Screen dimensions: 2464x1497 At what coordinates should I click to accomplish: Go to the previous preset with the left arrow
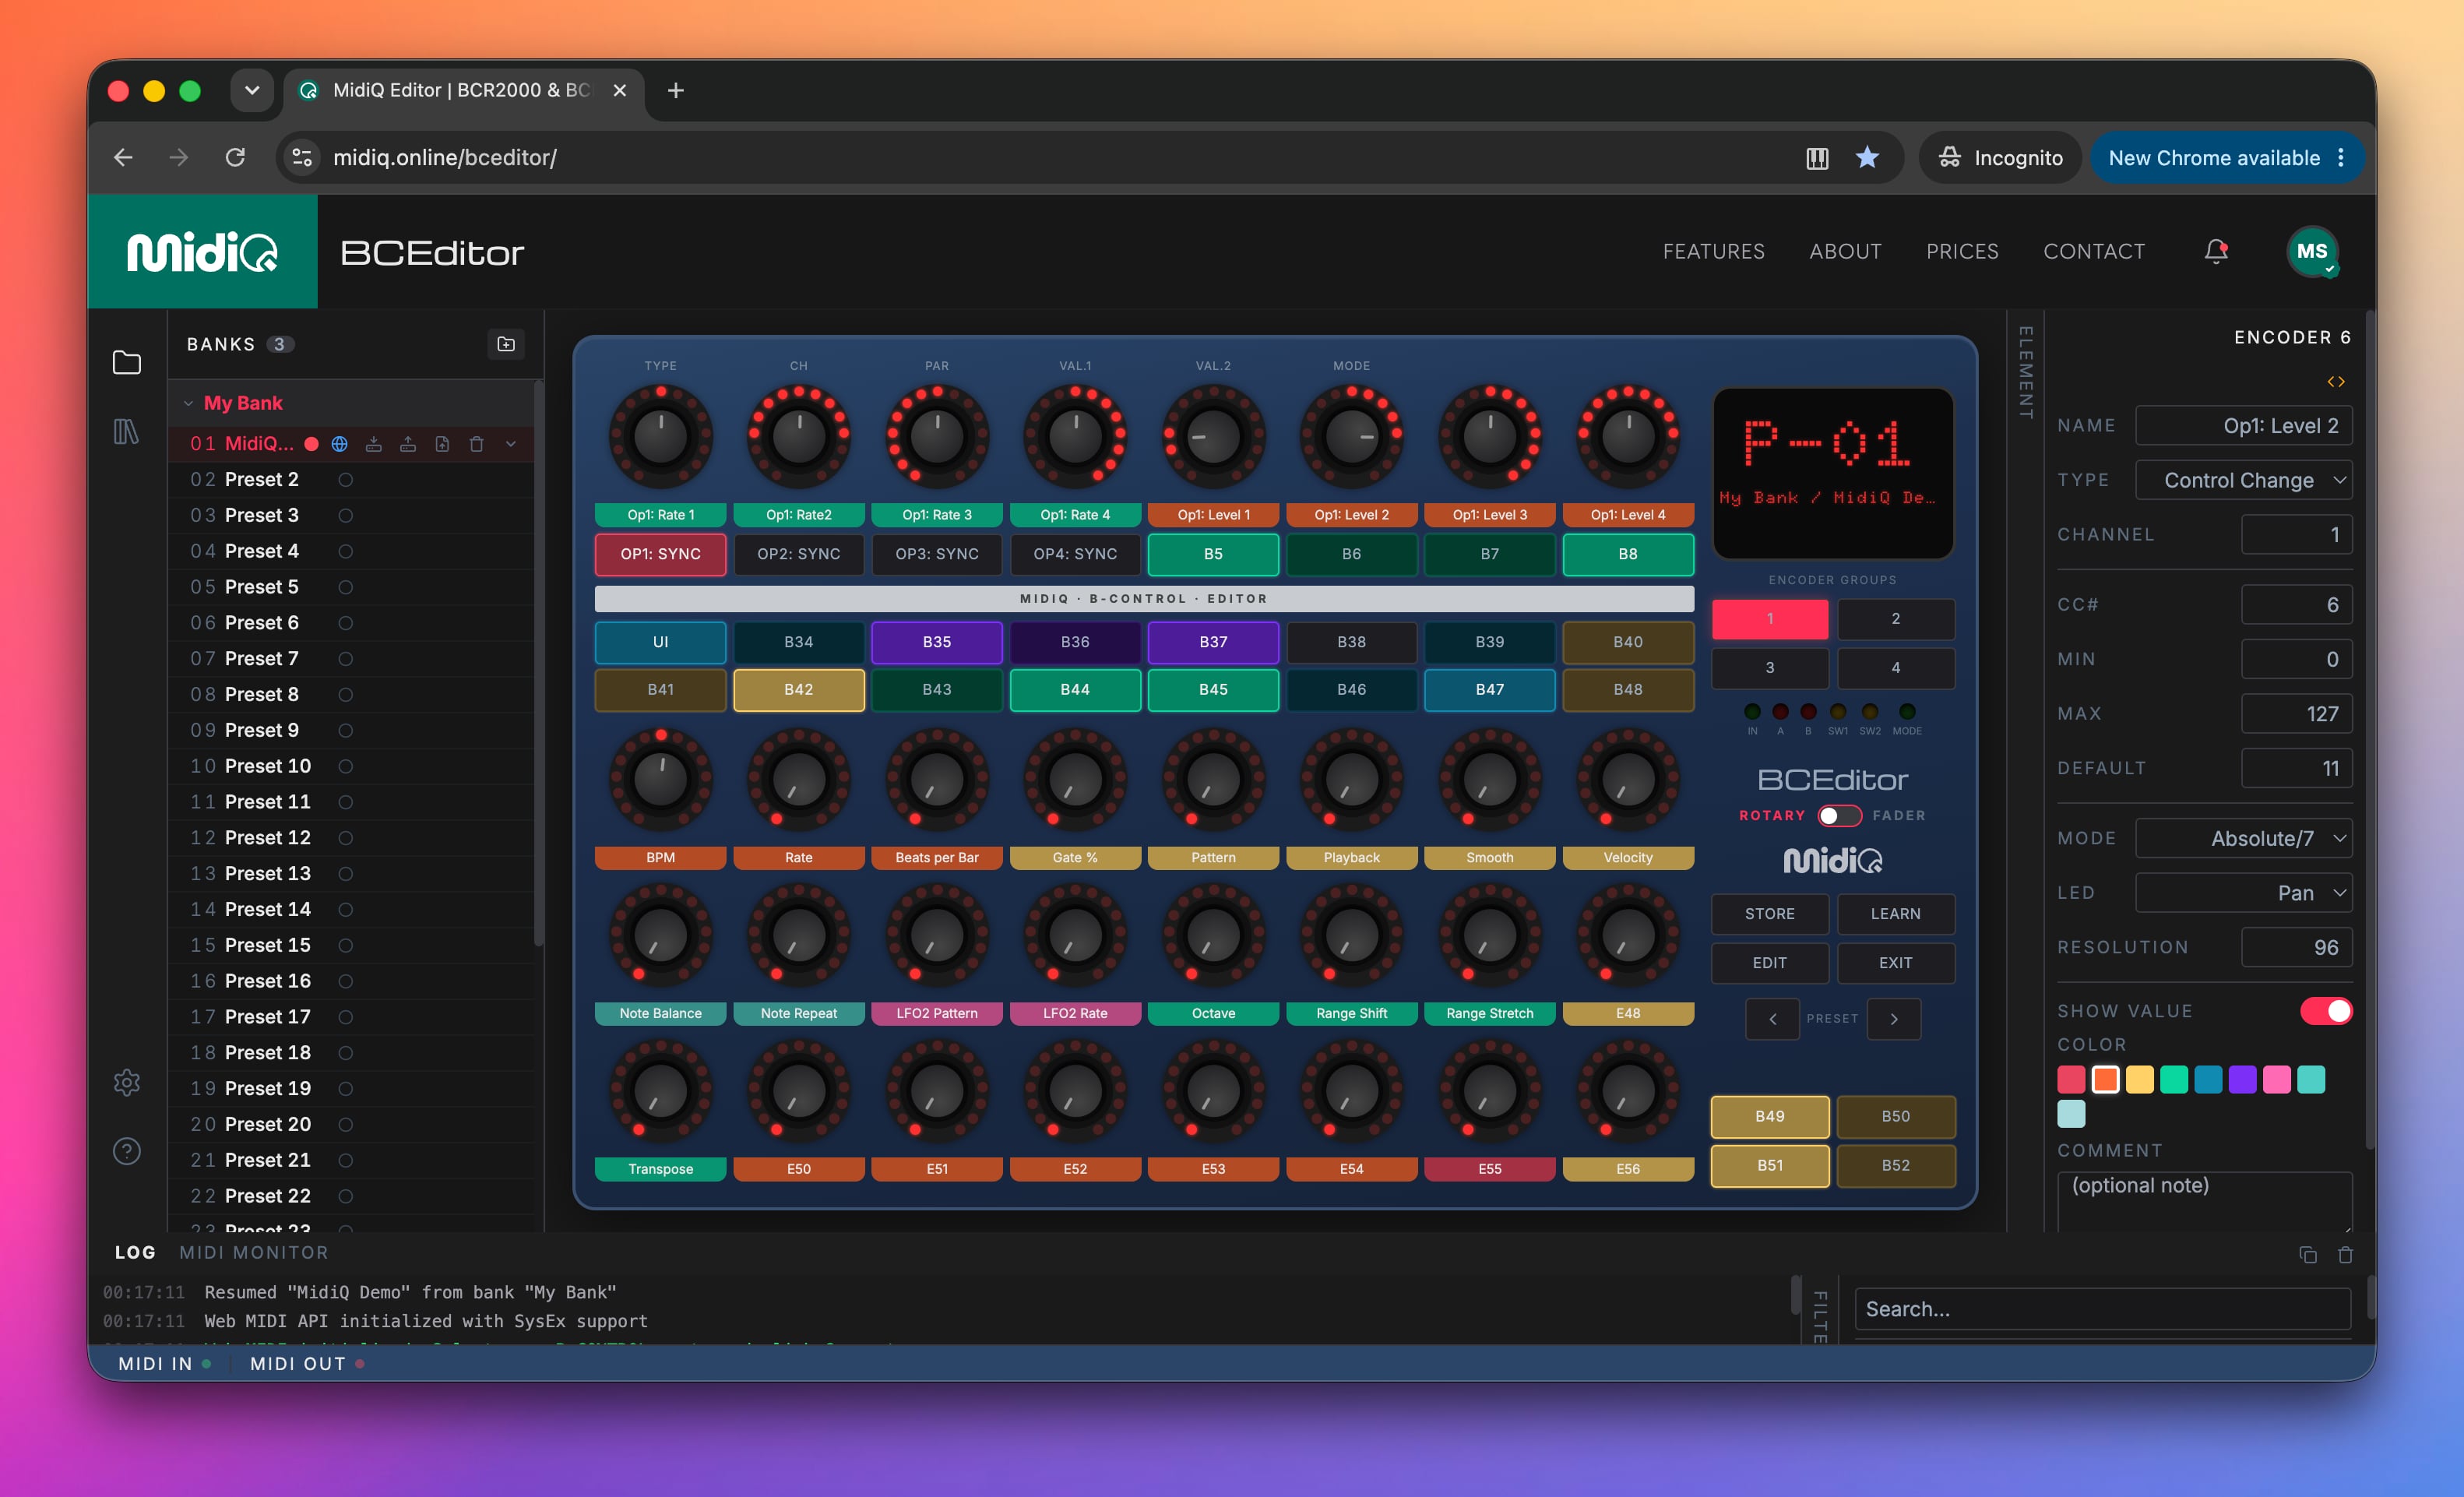[x=1772, y=1019]
